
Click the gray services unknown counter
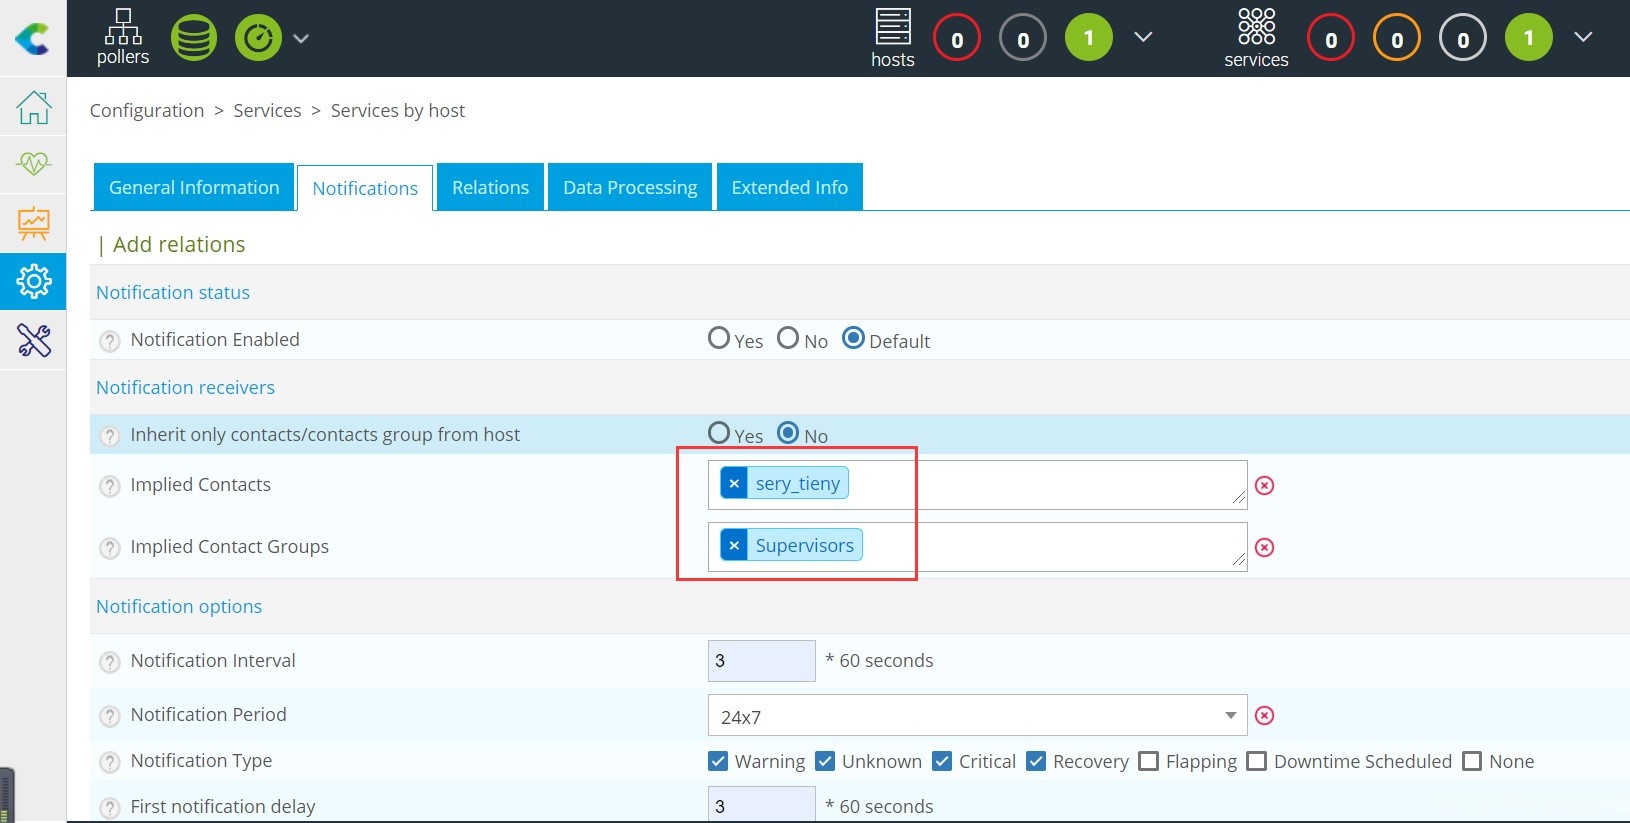(1463, 39)
